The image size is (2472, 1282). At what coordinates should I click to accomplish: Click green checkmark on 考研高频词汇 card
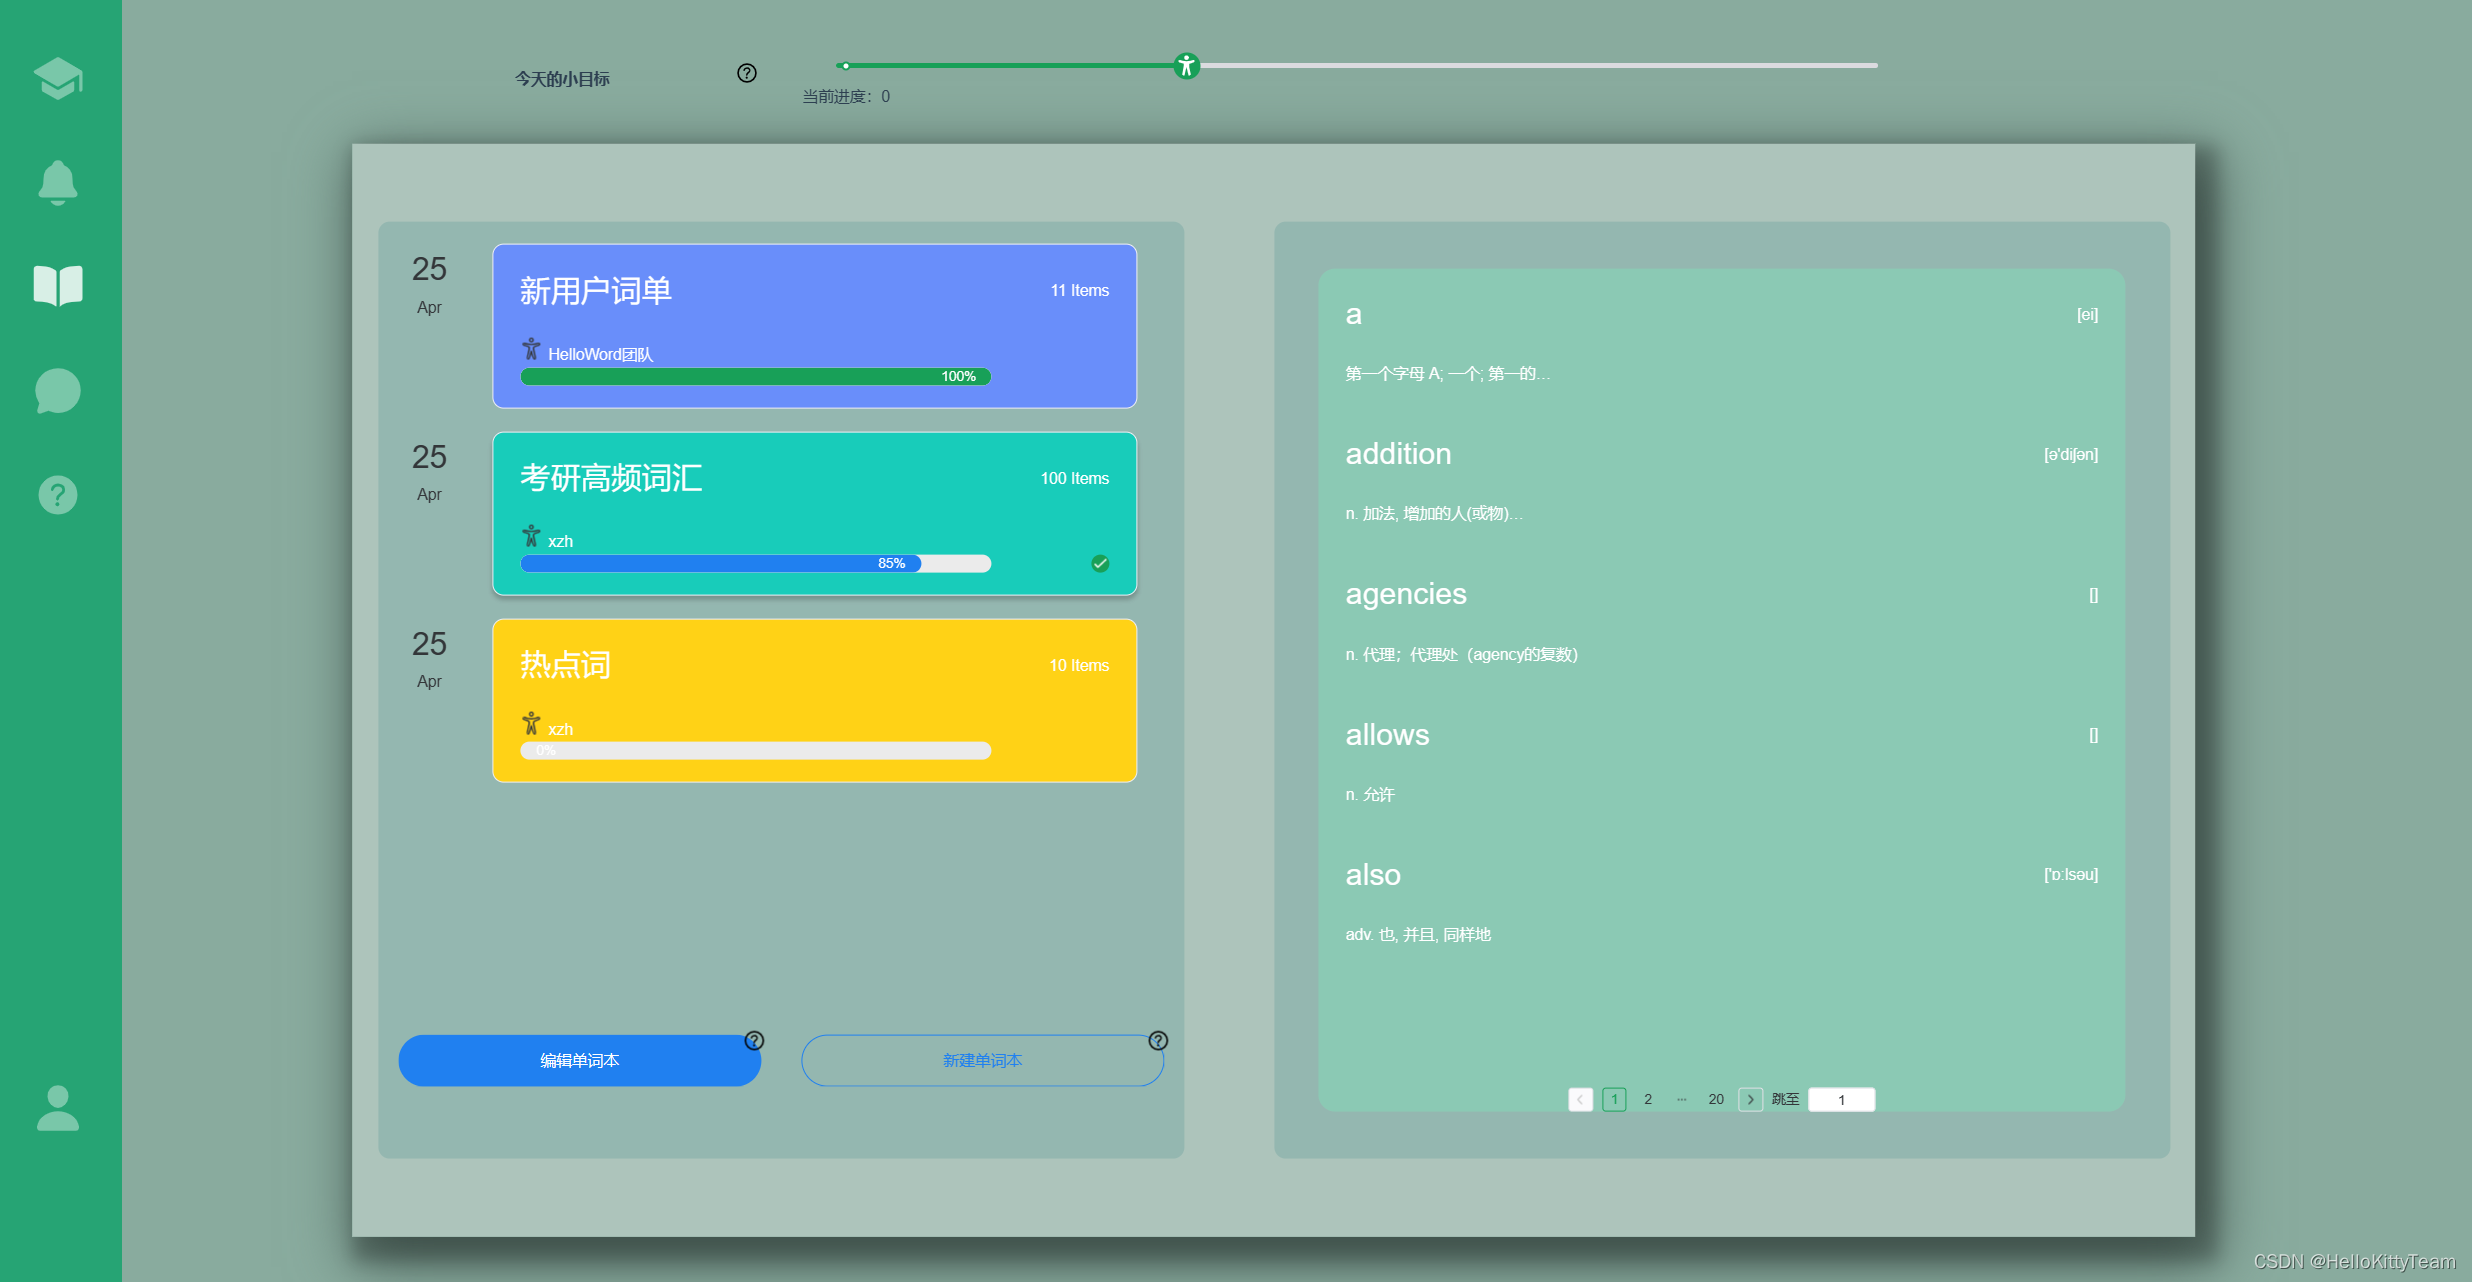pos(1100,564)
